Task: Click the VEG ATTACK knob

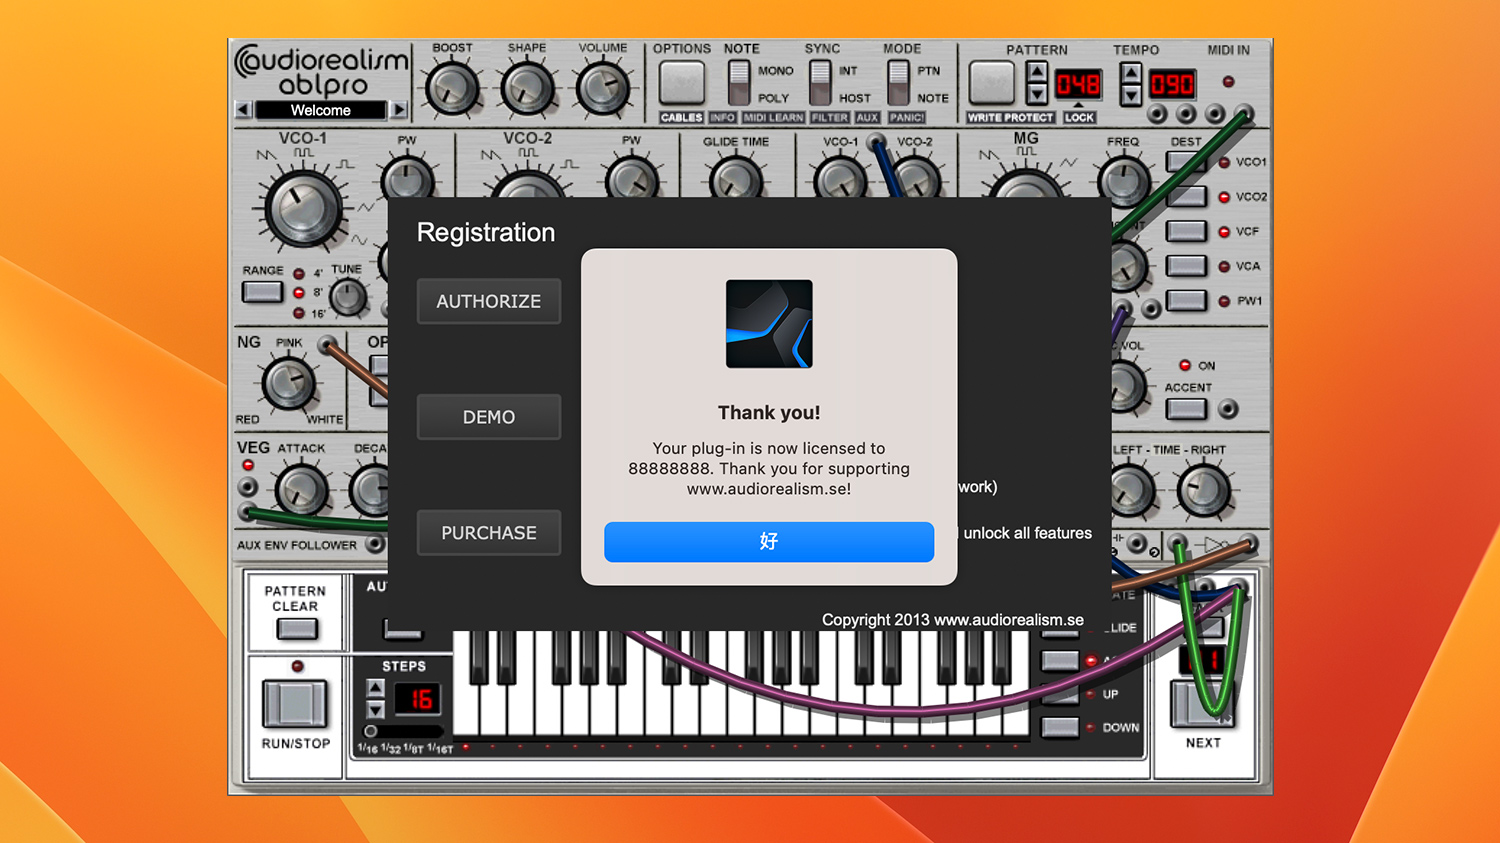Action: pyautogui.click(x=302, y=491)
